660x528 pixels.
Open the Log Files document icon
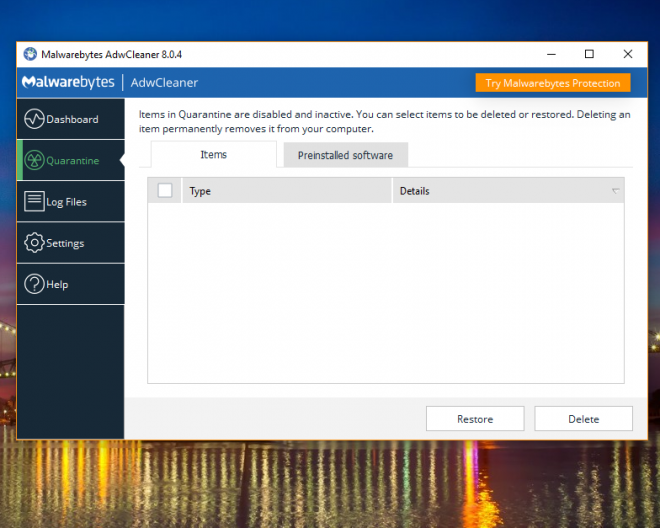pos(34,201)
